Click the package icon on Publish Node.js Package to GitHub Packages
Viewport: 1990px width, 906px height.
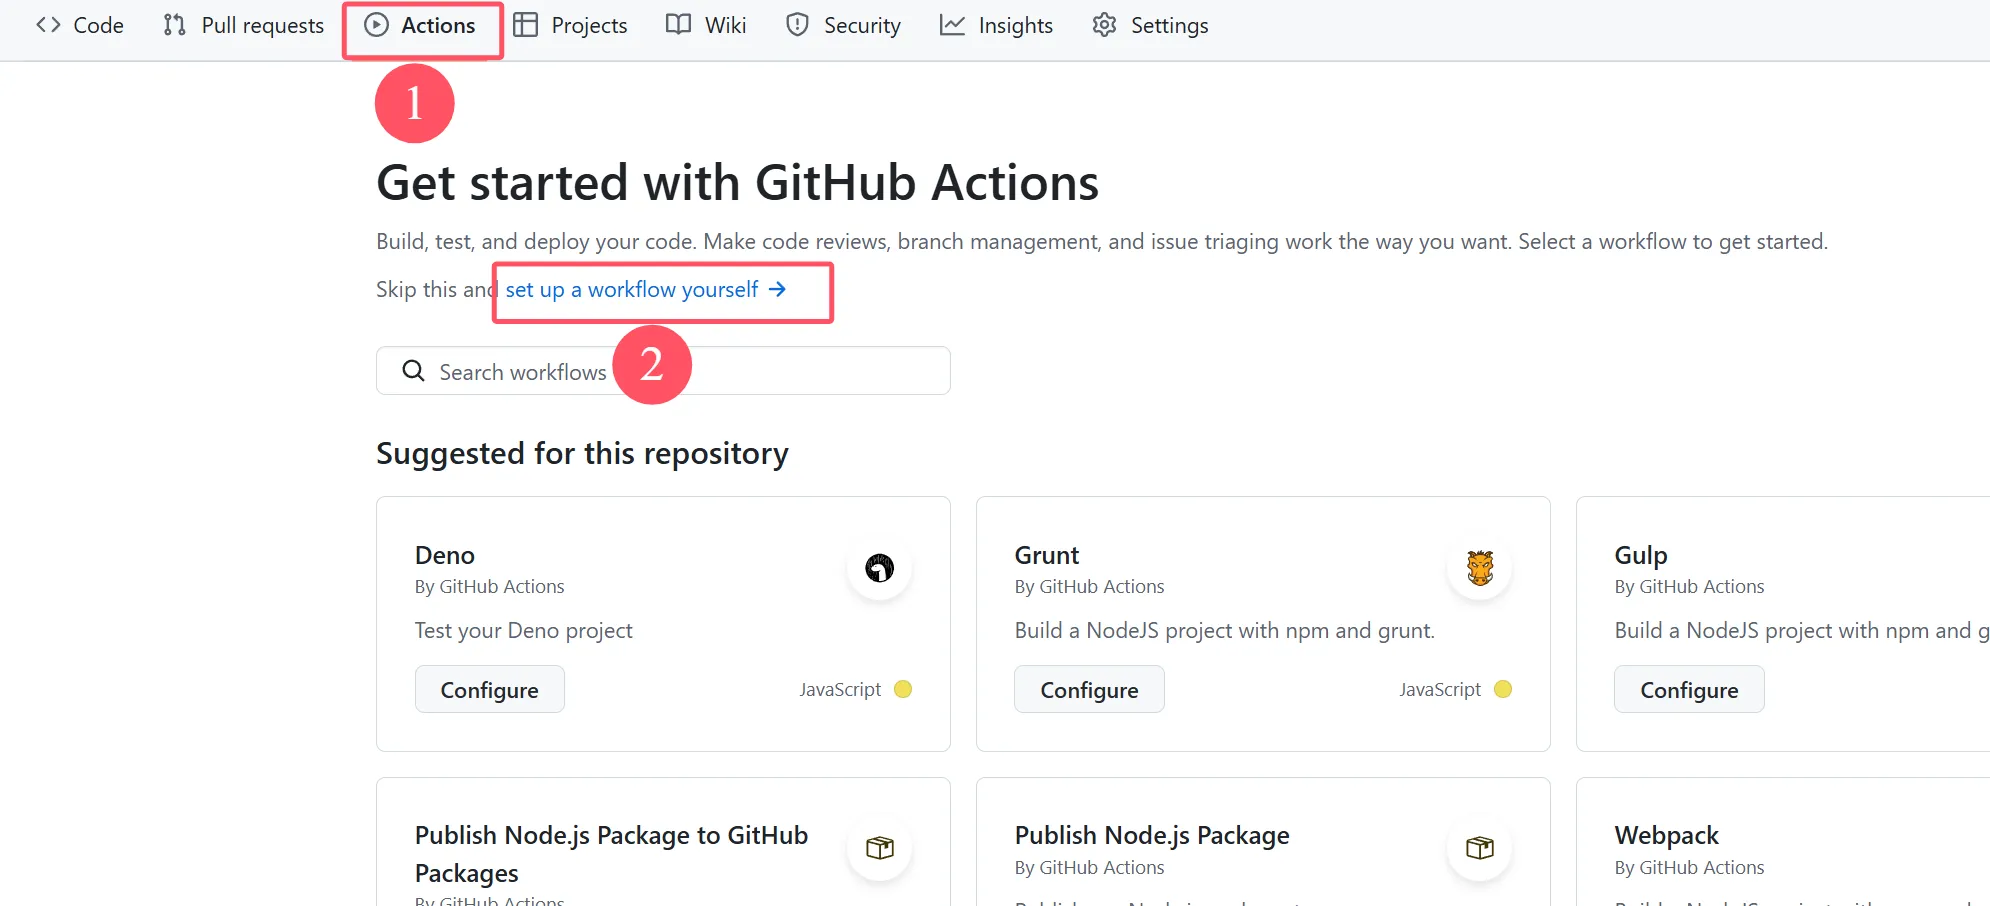point(879,848)
